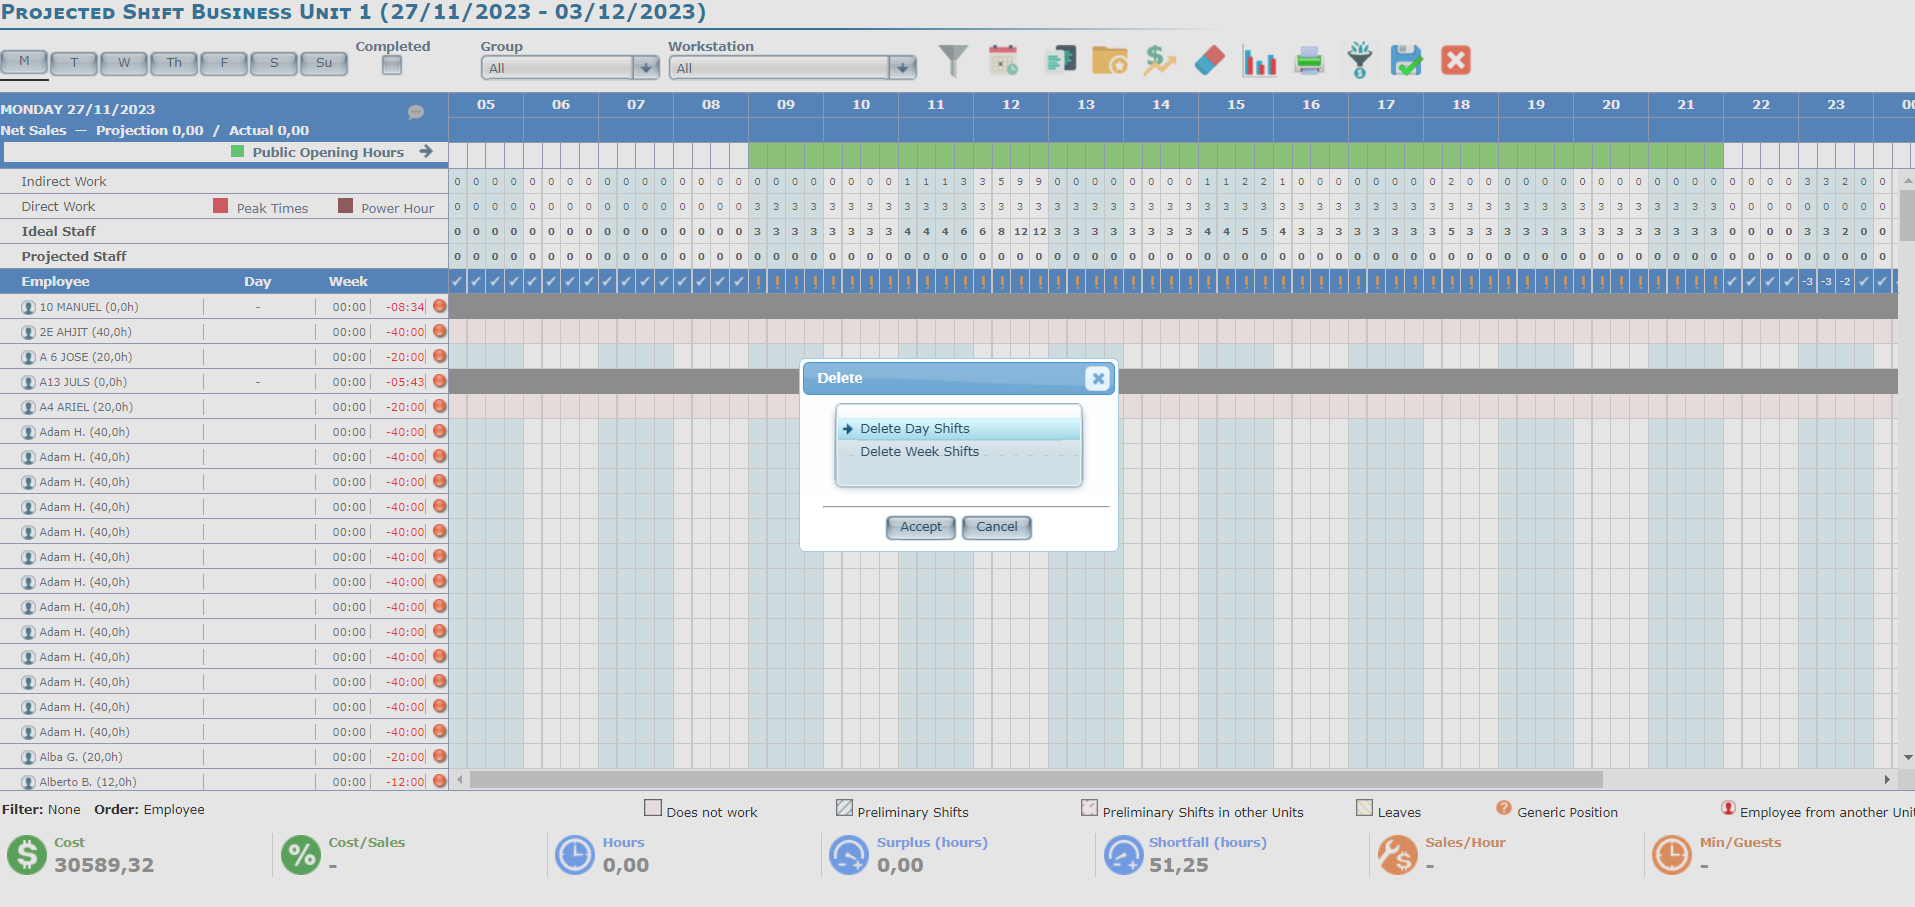
Task: Switch to the Thursday (Th) day tab
Action: click(x=174, y=63)
